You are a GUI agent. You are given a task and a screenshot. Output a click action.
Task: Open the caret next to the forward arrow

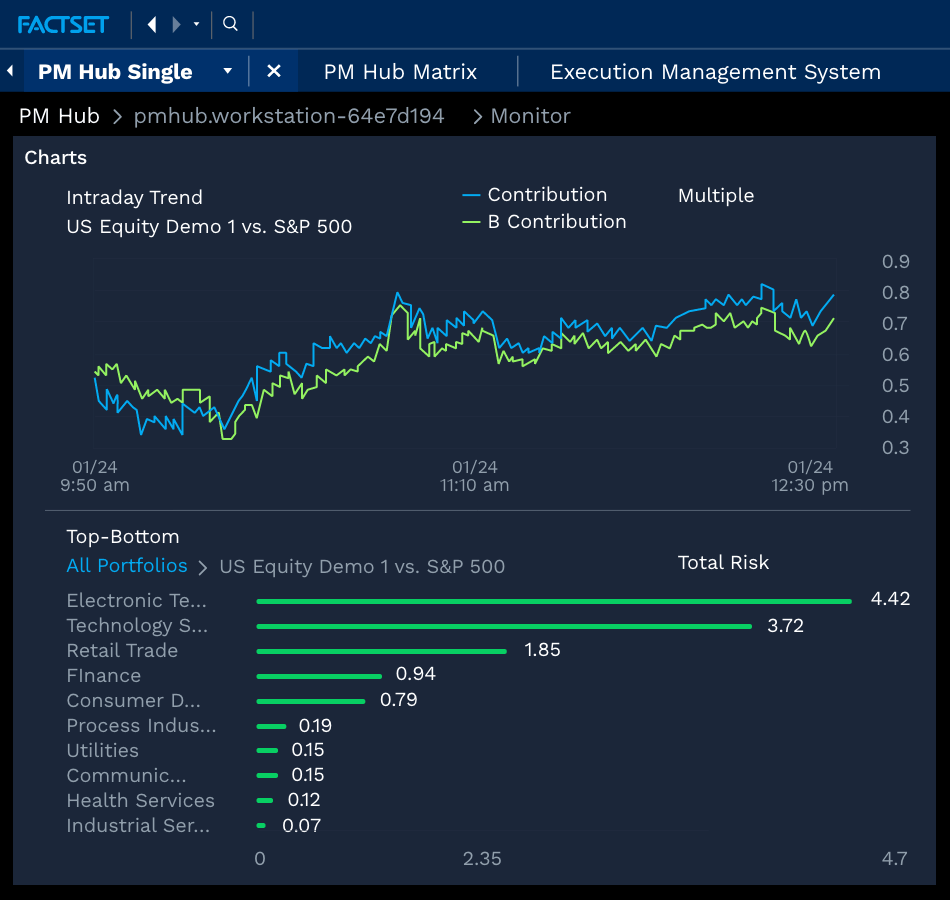pos(196,24)
